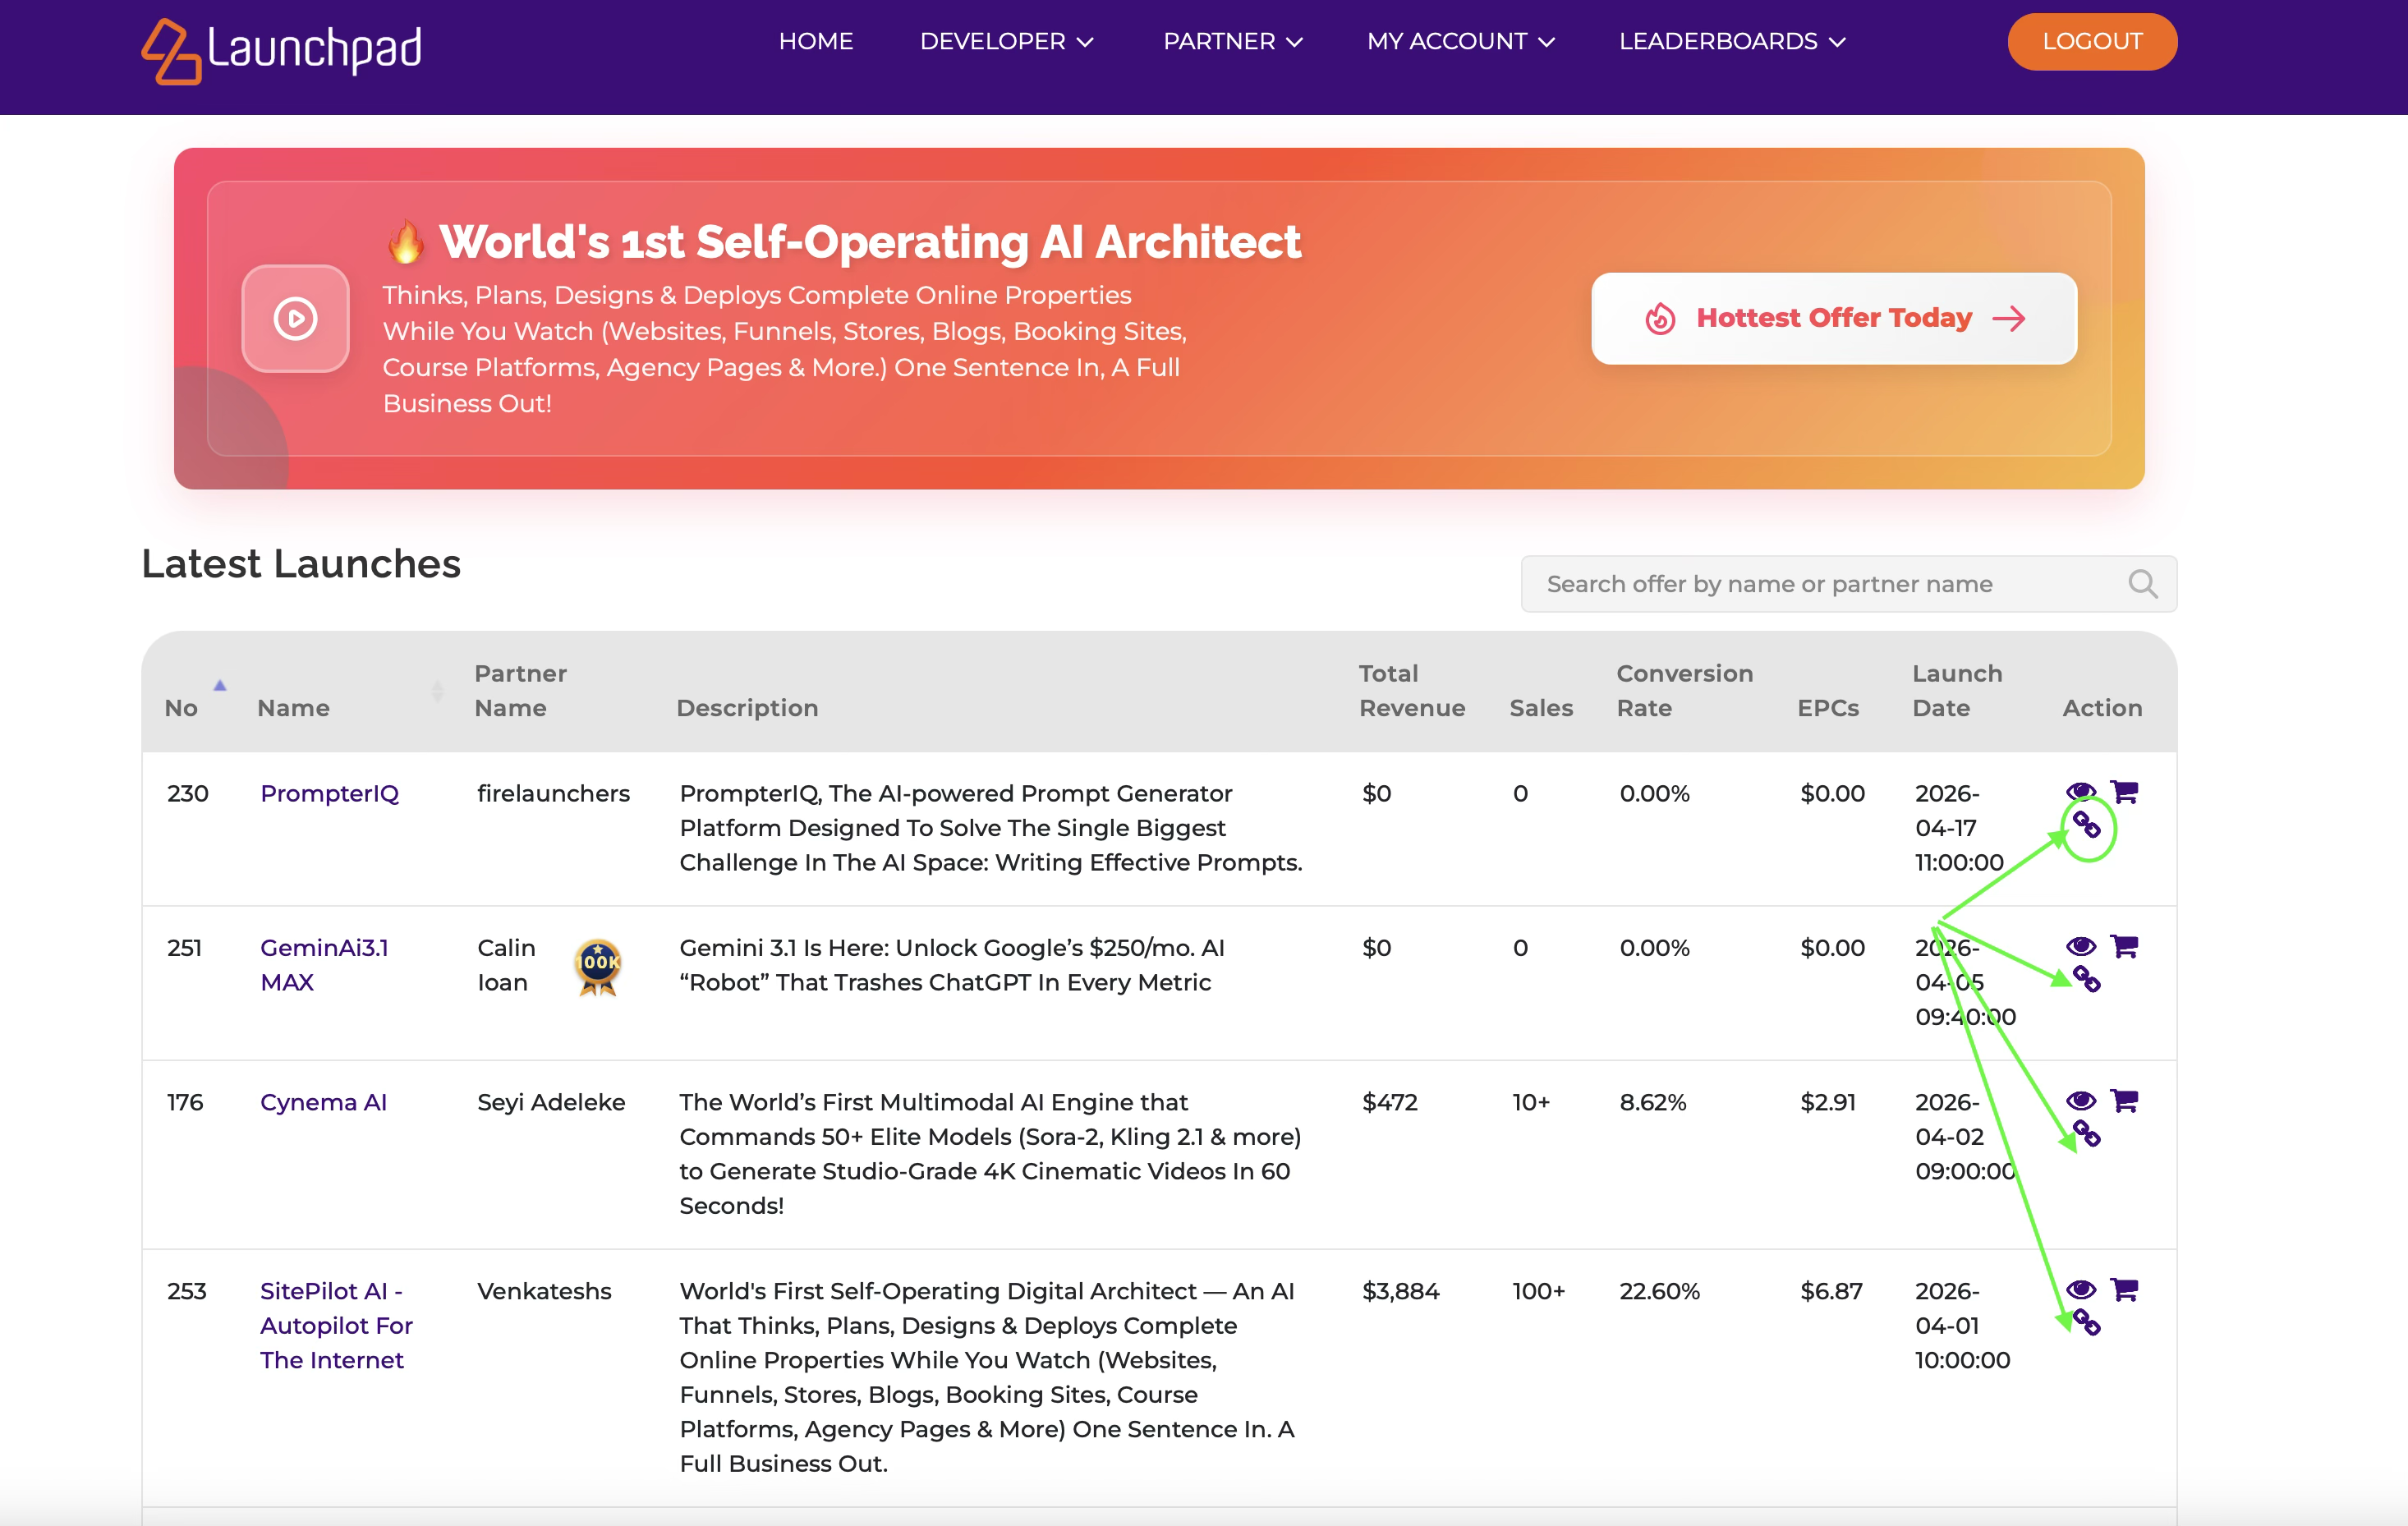The image size is (2408, 1526).
Task: Click Calin Ioan's 100K award badge
Action: click(x=598, y=967)
